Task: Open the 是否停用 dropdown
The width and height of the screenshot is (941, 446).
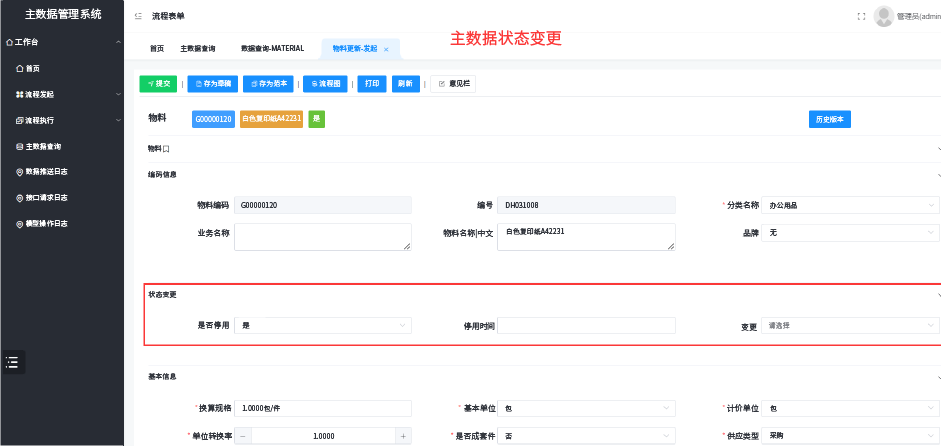Action: tap(323, 325)
